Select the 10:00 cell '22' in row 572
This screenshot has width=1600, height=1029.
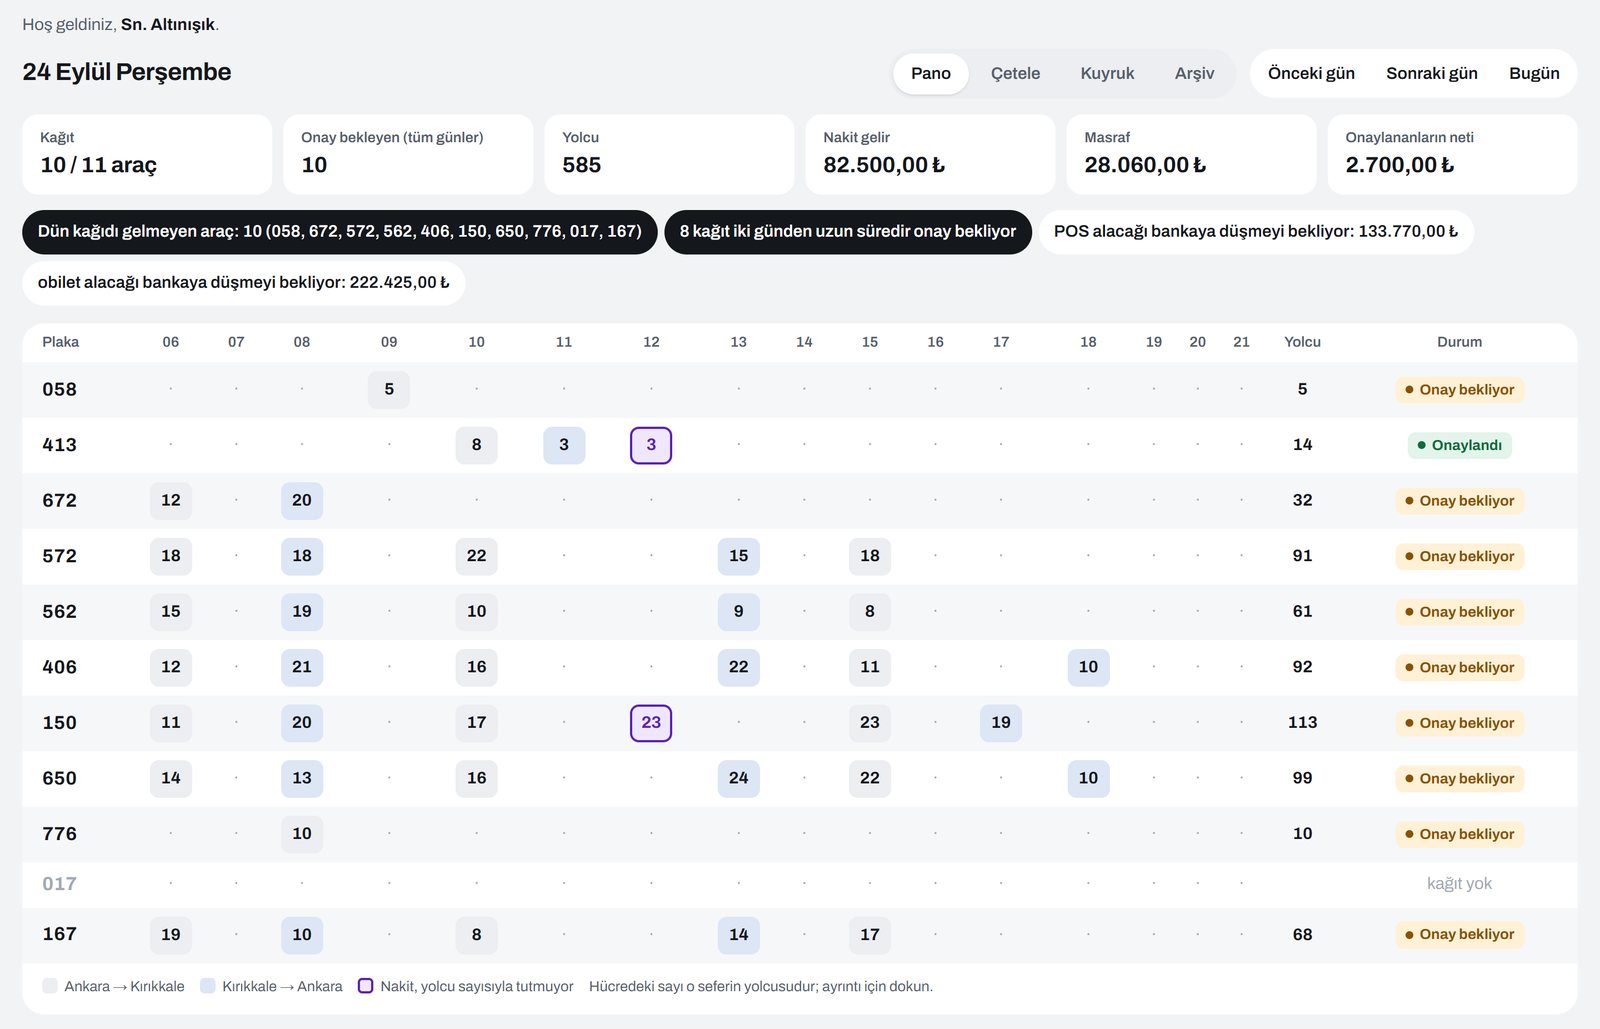tap(476, 556)
